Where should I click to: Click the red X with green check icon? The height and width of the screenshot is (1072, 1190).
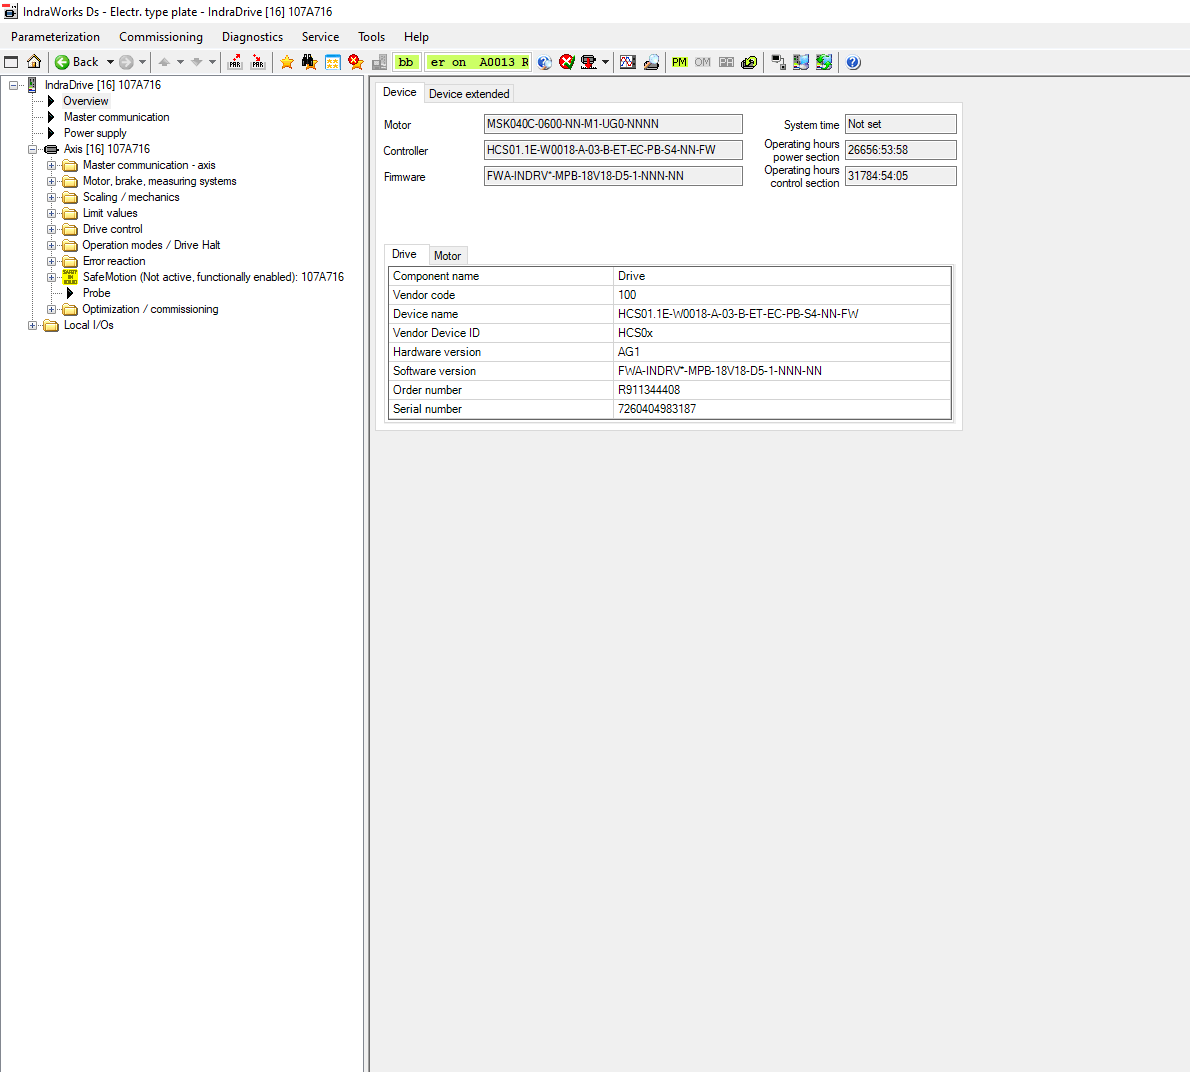567,62
